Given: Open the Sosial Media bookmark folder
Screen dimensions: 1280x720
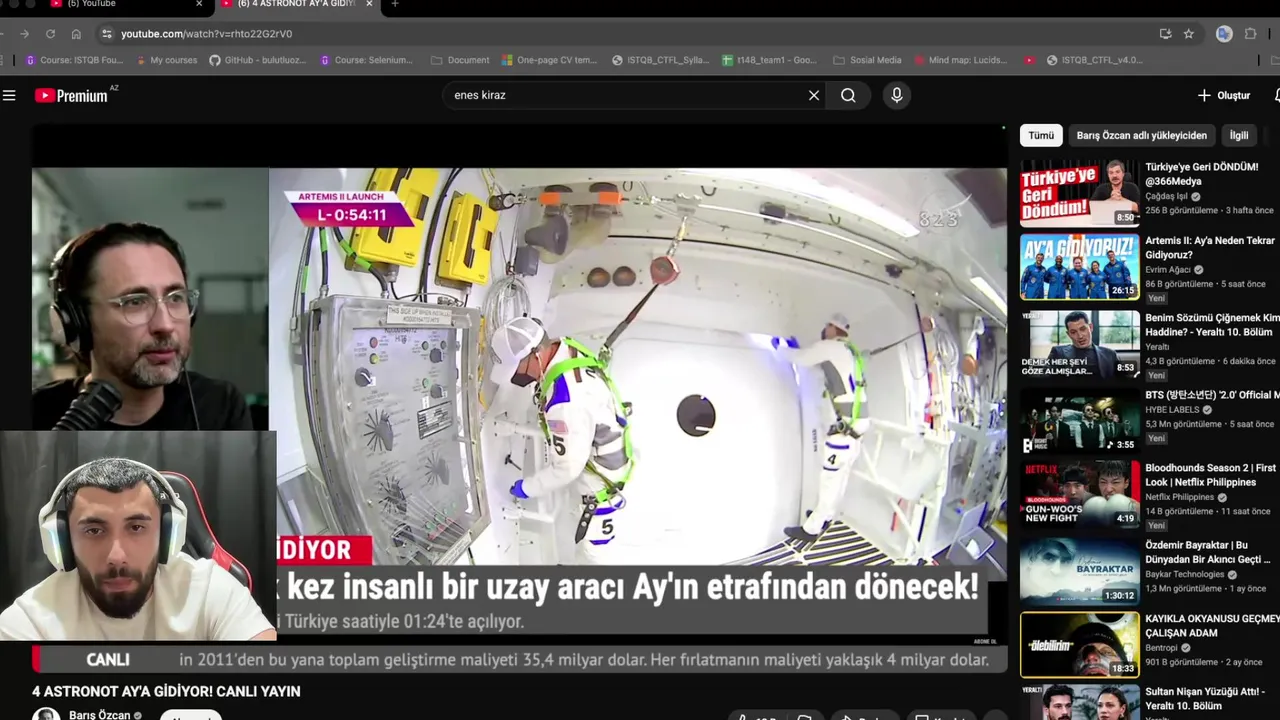Looking at the screenshot, I should pyautogui.click(x=867, y=60).
